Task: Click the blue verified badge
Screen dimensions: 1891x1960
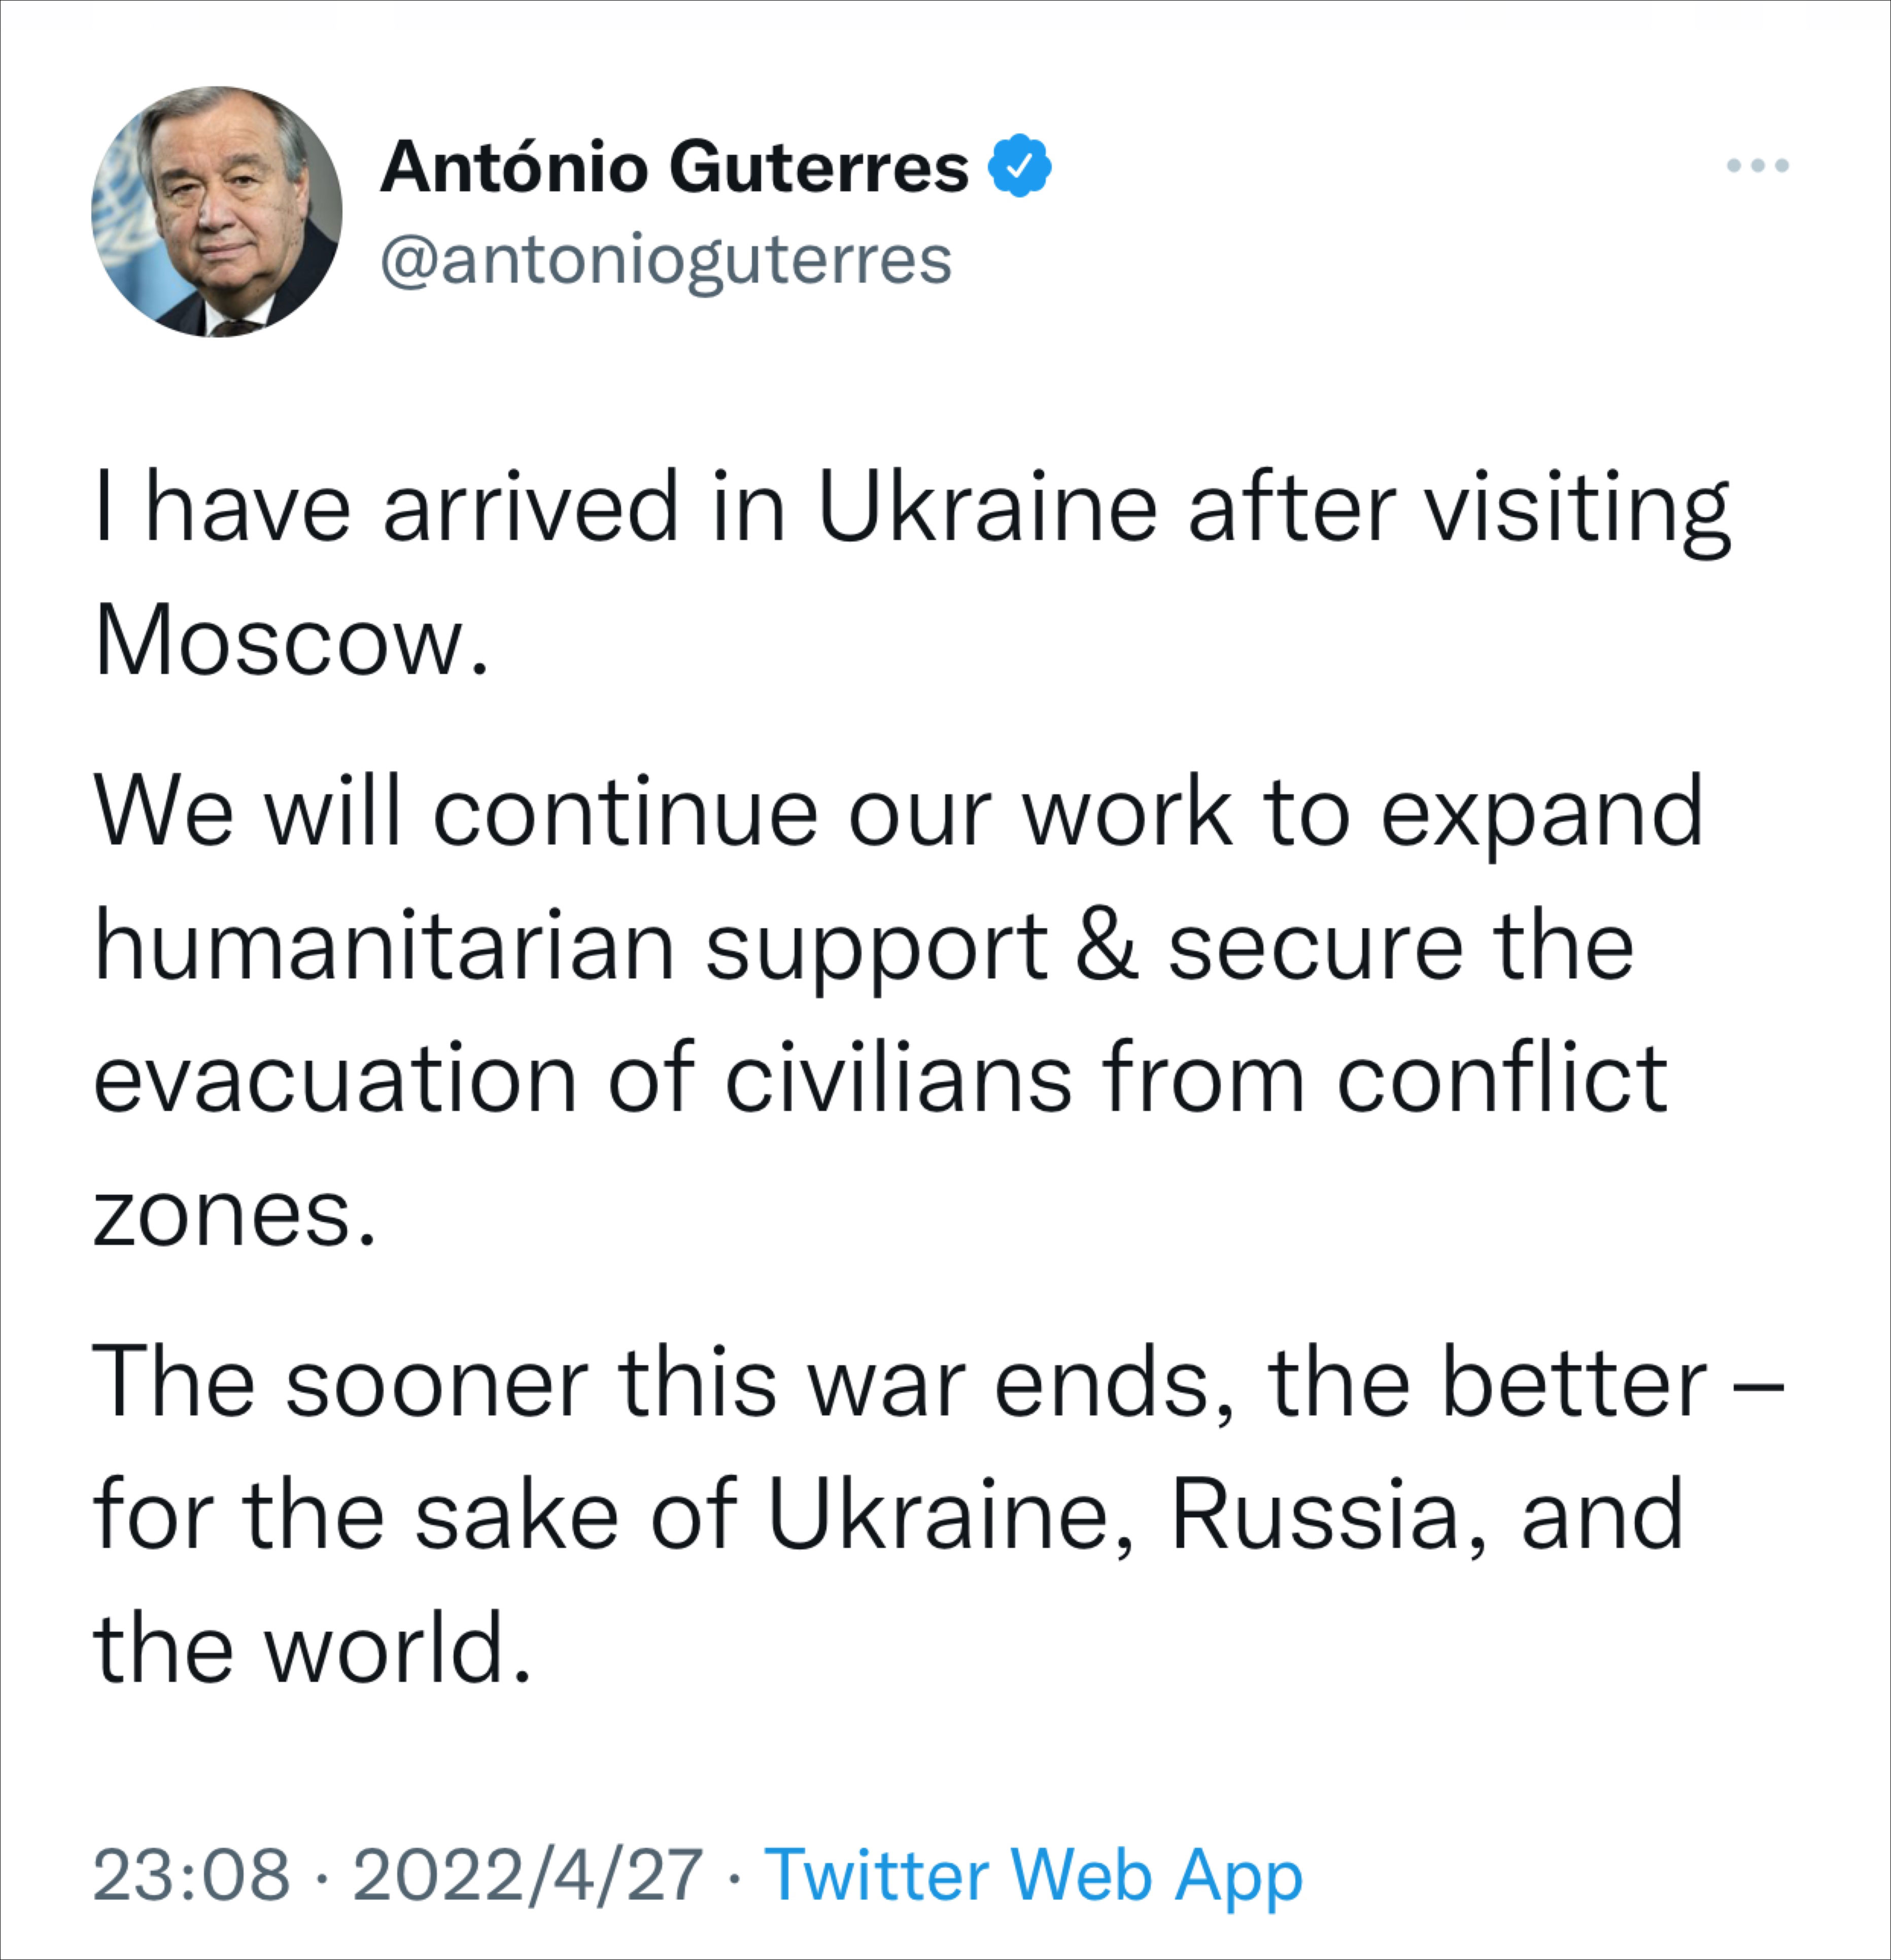Action: [1019, 166]
